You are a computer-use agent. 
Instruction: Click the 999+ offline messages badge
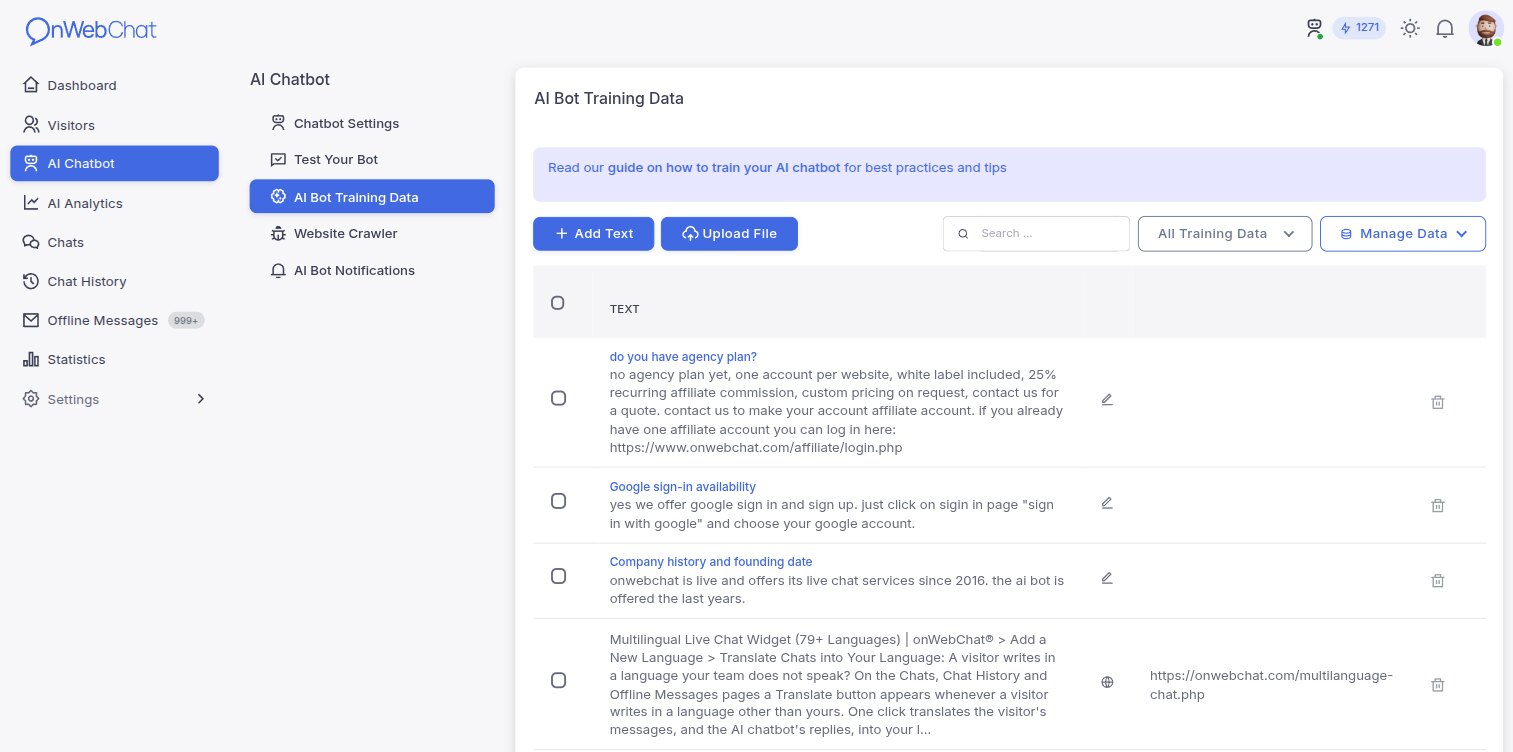(186, 320)
